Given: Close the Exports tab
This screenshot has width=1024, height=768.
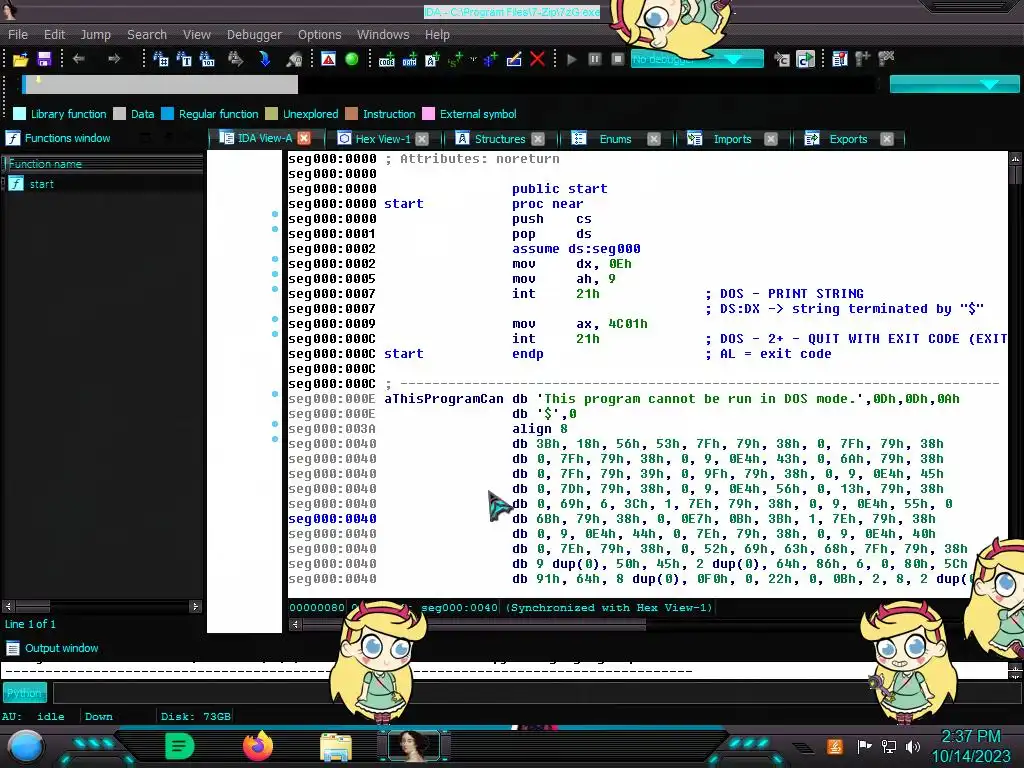Looking at the screenshot, I should pos(887,139).
